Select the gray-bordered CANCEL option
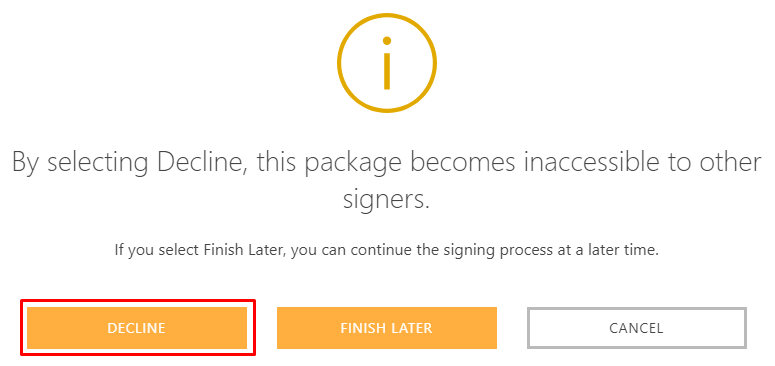The height and width of the screenshot is (366, 775). pyautogui.click(x=637, y=328)
